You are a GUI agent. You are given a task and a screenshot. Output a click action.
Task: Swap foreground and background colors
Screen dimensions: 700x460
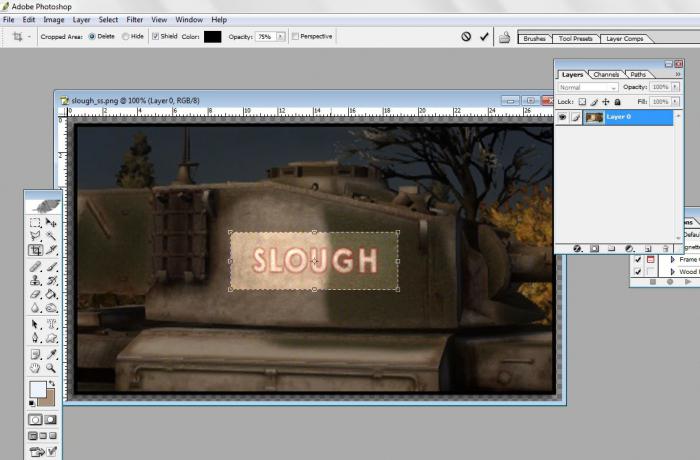coord(52,384)
